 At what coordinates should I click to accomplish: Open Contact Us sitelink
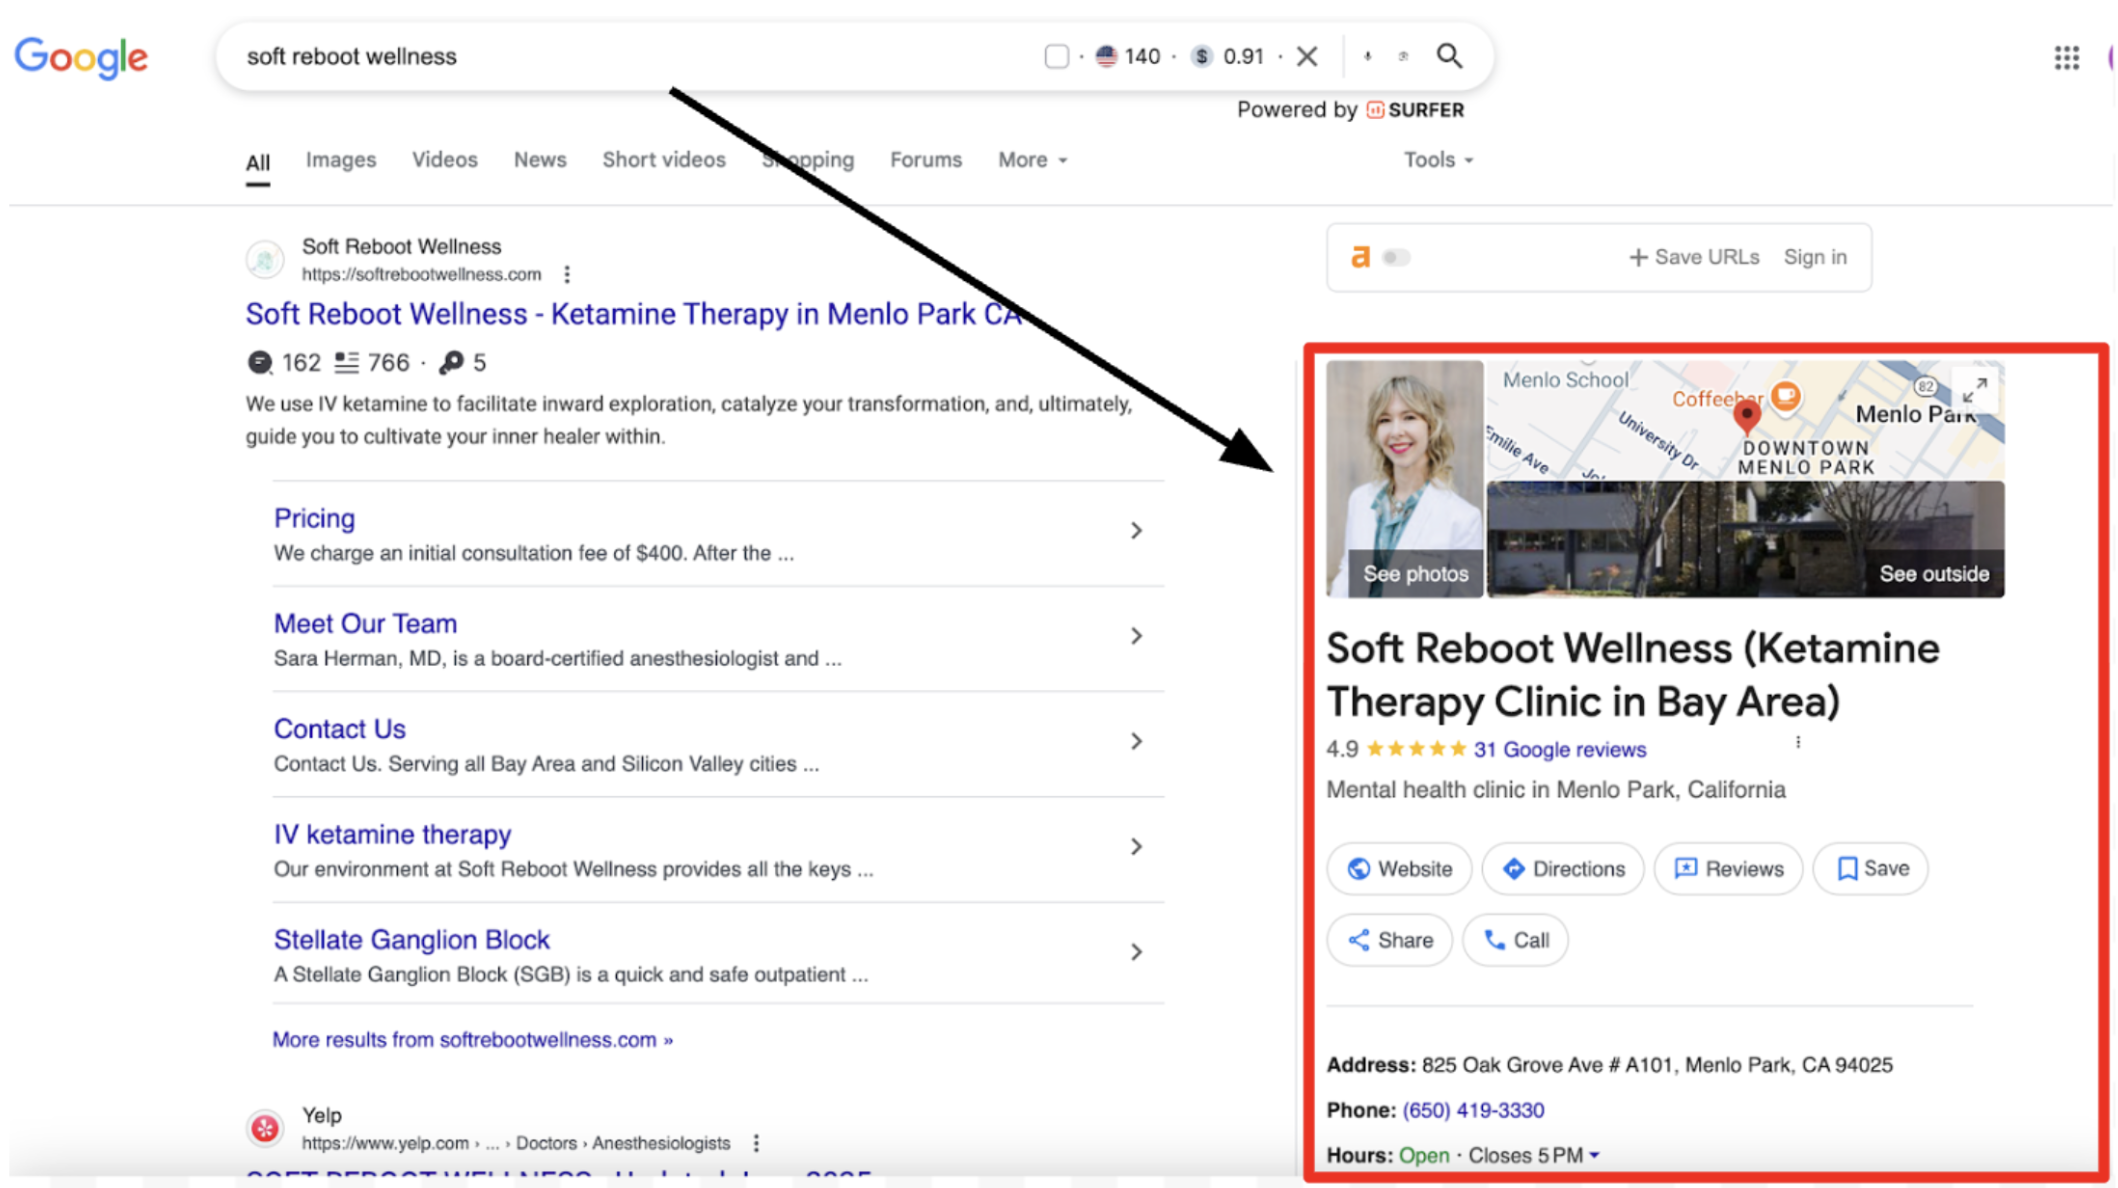[x=339, y=729]
